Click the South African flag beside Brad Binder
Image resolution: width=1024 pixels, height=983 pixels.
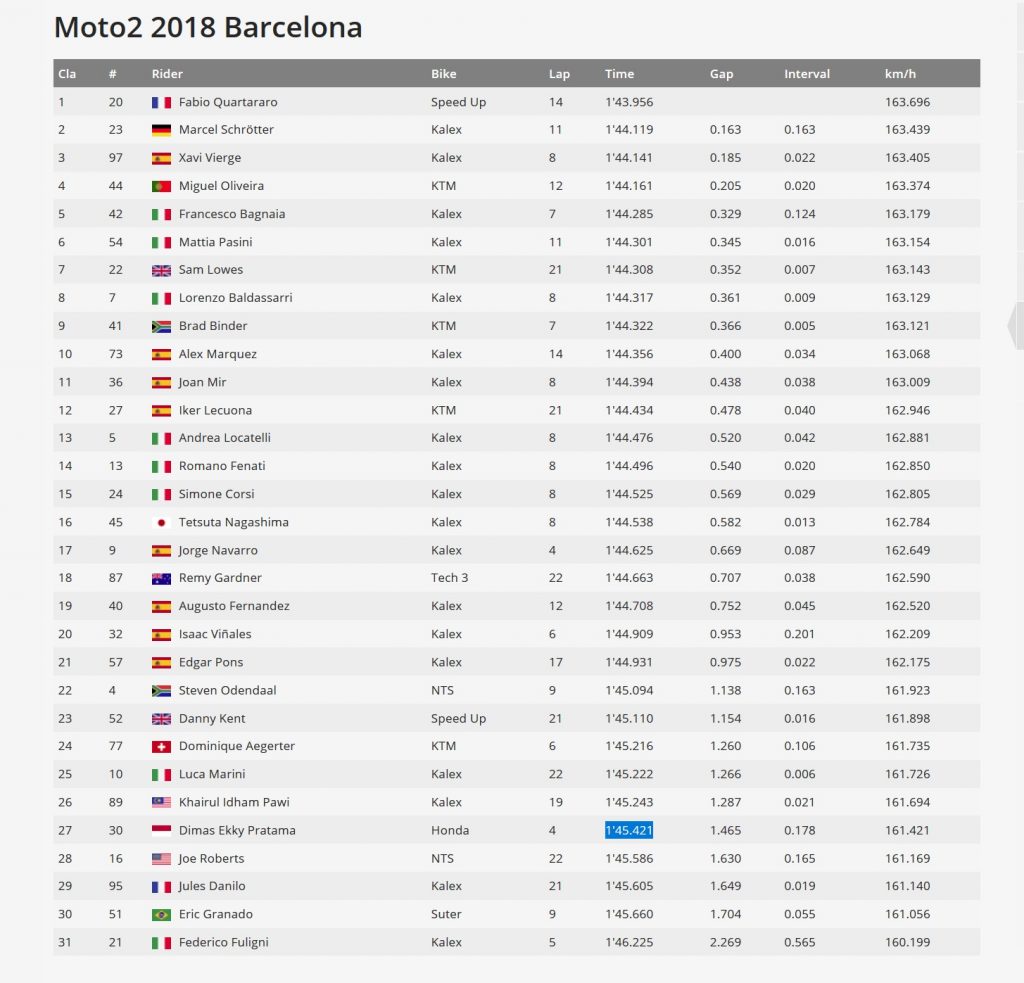tap(161, 326)
